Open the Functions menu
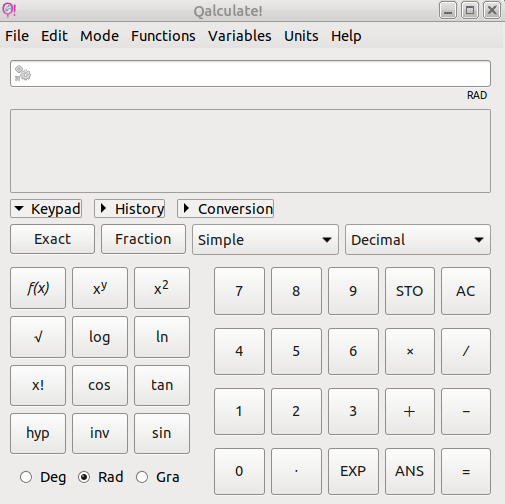The width and height of the screenshot is (505, 504). (x=163, y=36)
